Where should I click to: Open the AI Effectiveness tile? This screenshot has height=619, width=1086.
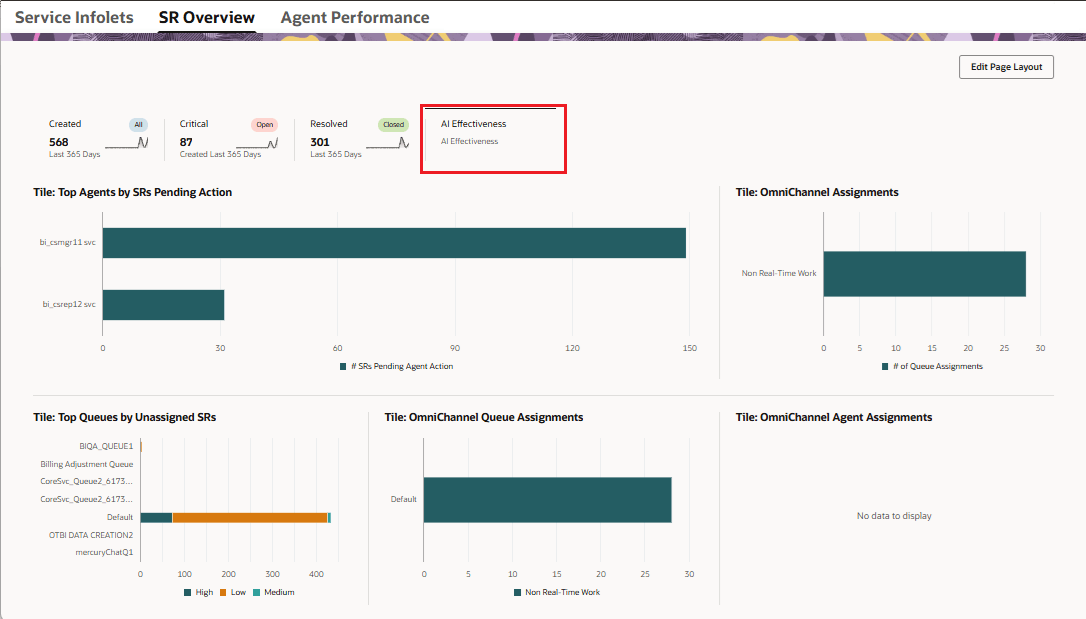pos(493,138)
